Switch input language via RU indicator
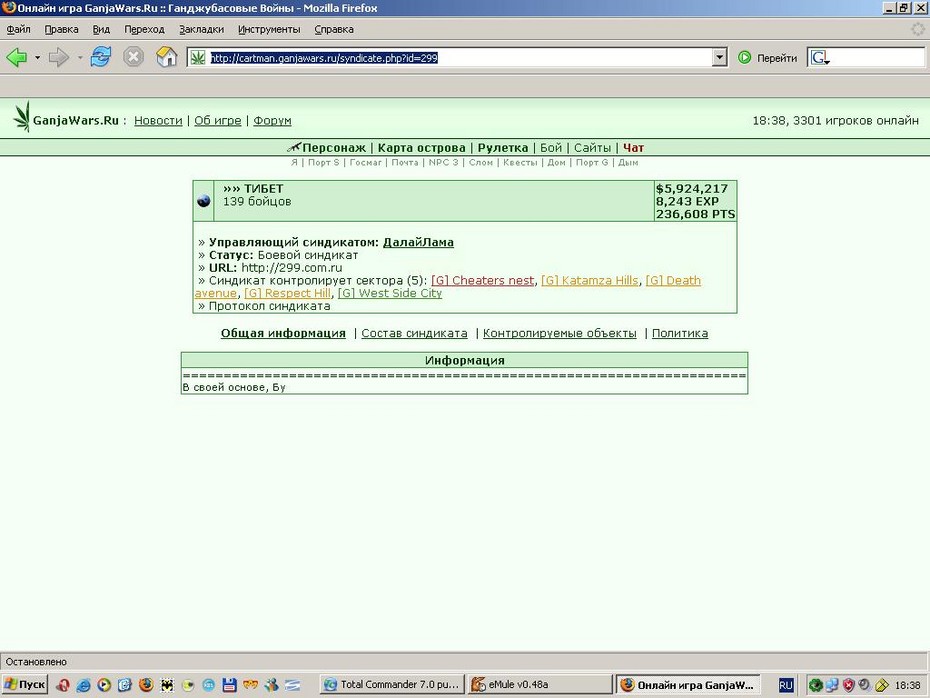Viewport: 930px width, 698px height. pos(786,685)
